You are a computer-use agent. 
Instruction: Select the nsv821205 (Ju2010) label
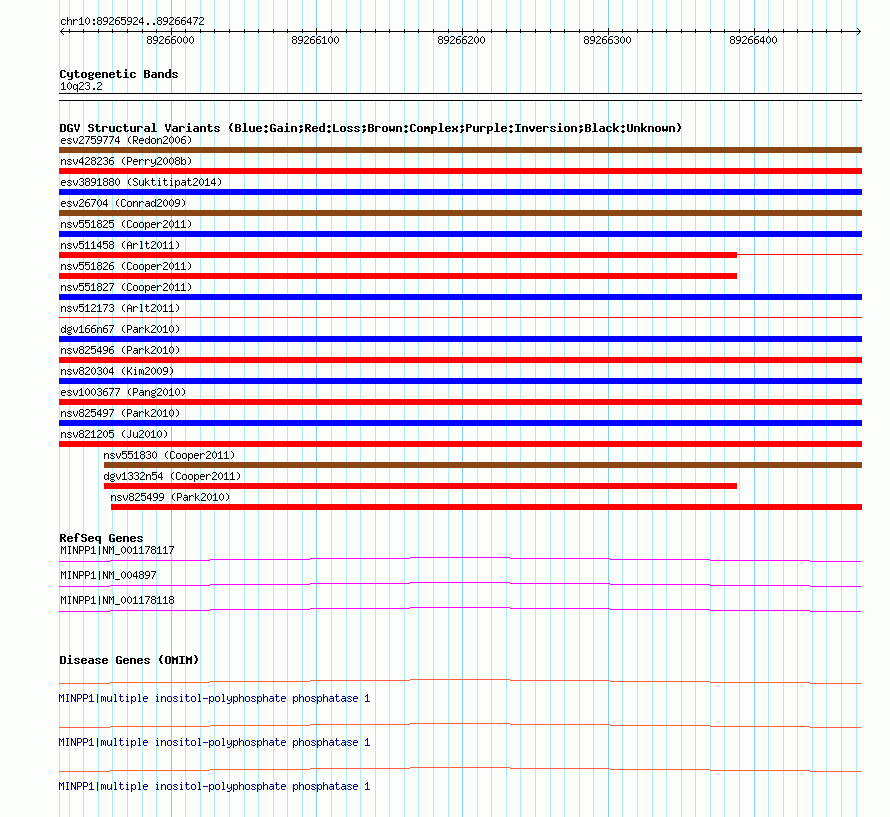coord(114,434)
